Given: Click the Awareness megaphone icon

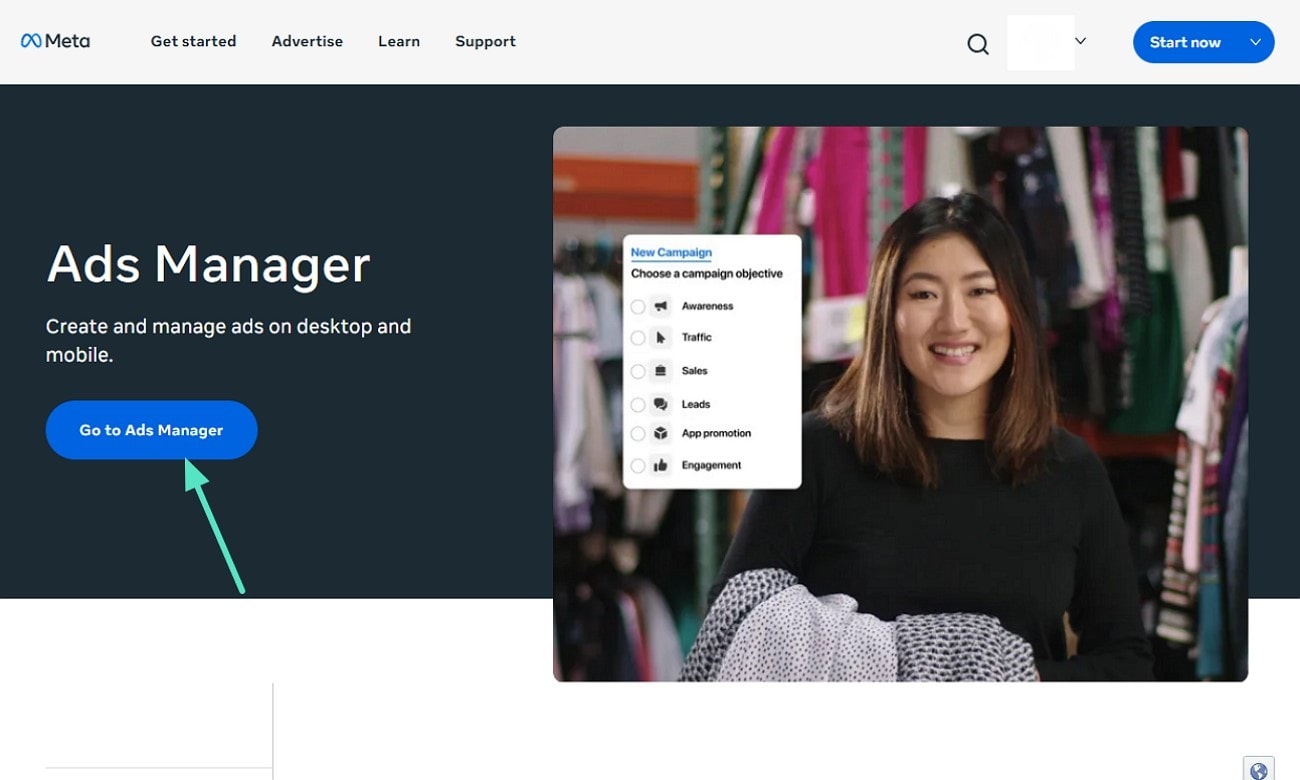Looking at the screenshot, I should click(660, 306).
